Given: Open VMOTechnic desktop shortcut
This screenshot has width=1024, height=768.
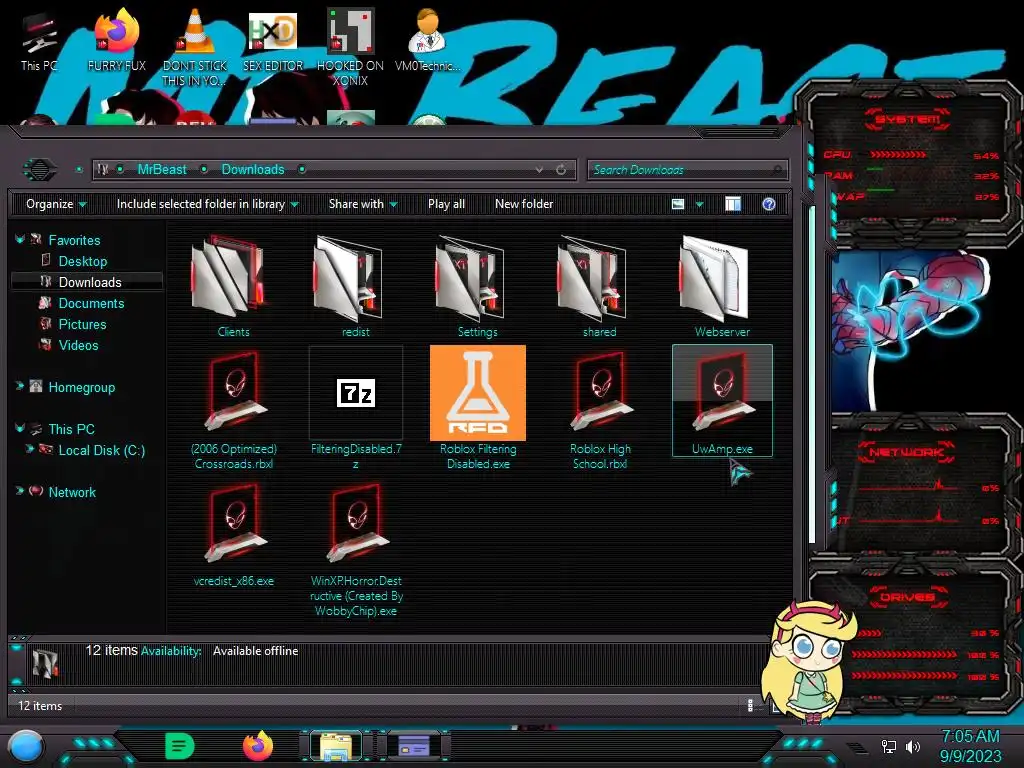Looking at the screenshot, I should point(427,40).
